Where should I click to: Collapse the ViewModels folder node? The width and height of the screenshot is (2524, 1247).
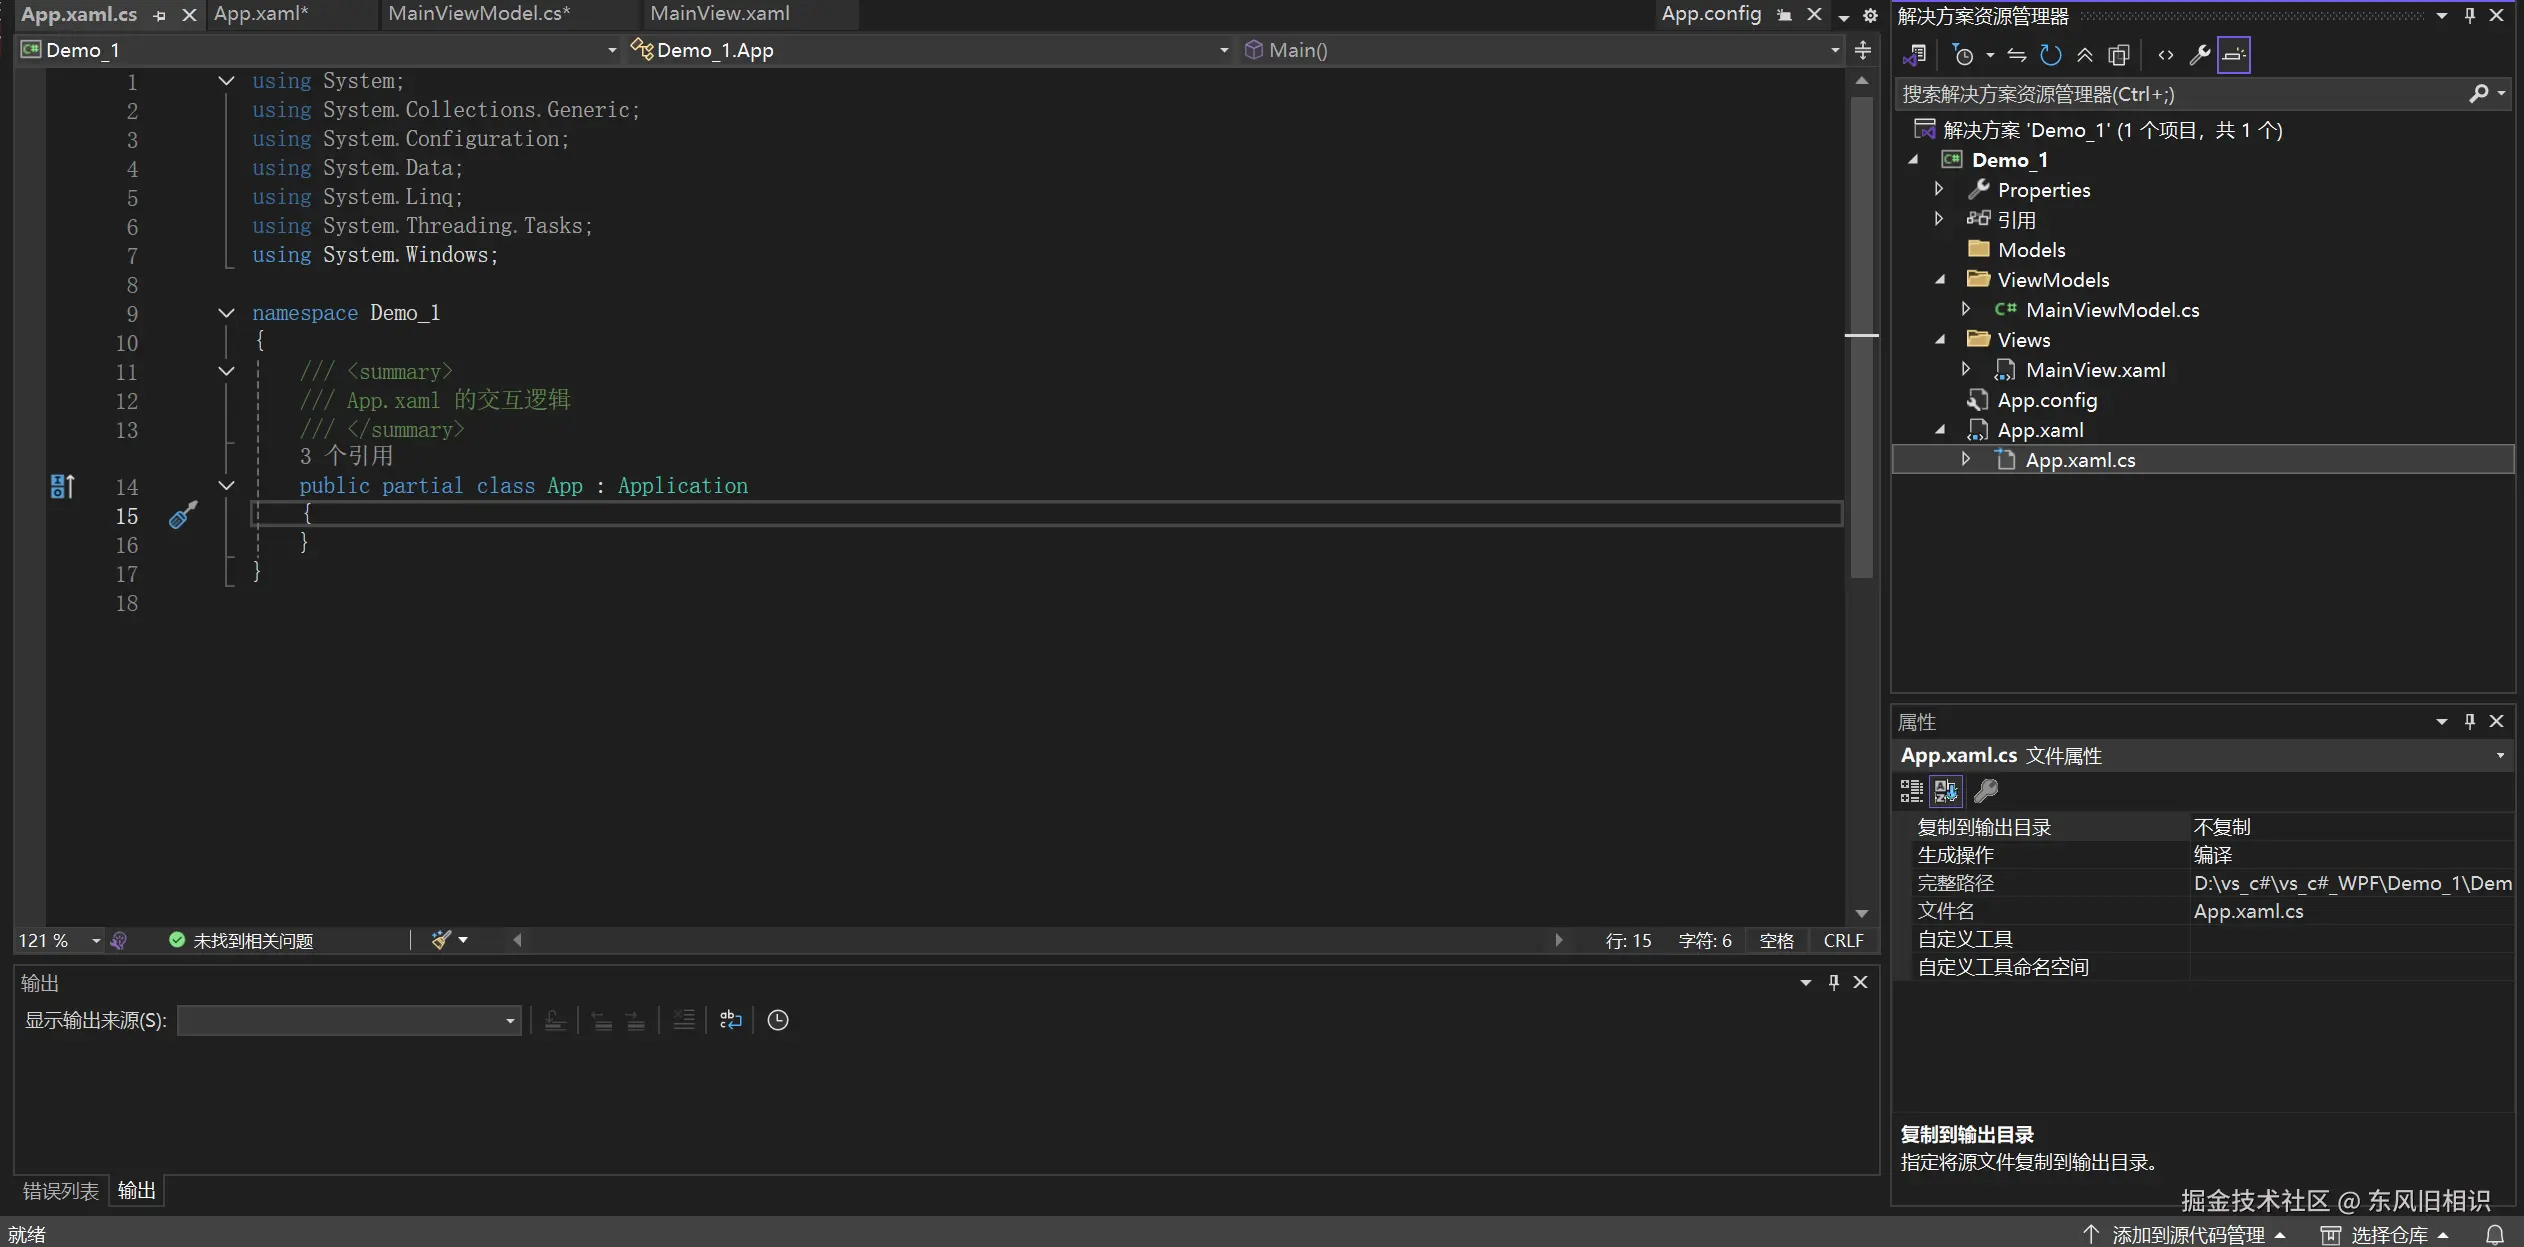pyautogui.click(x=1940, y=280)
